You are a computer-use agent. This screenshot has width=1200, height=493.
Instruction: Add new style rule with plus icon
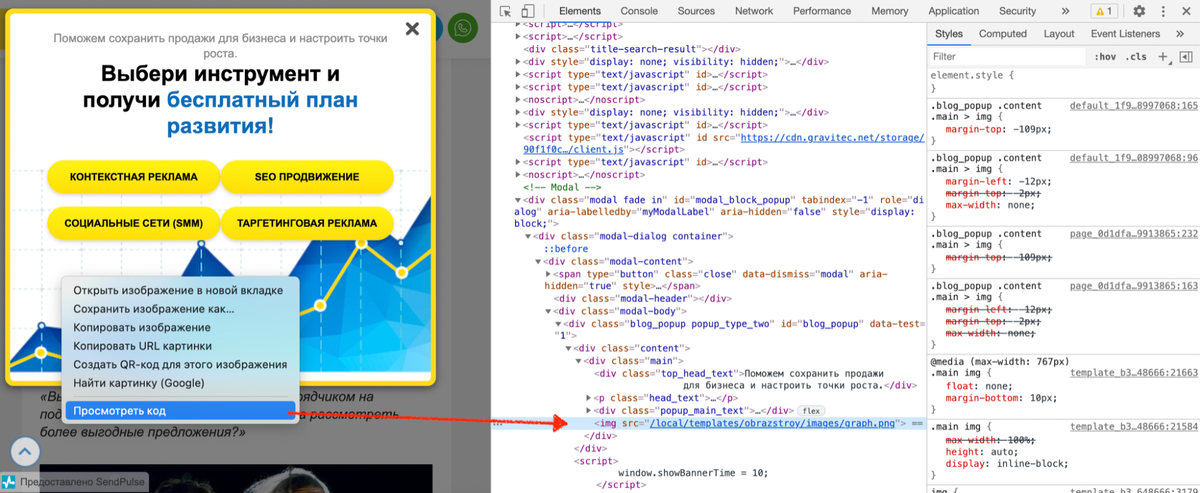coord(1163,57)
